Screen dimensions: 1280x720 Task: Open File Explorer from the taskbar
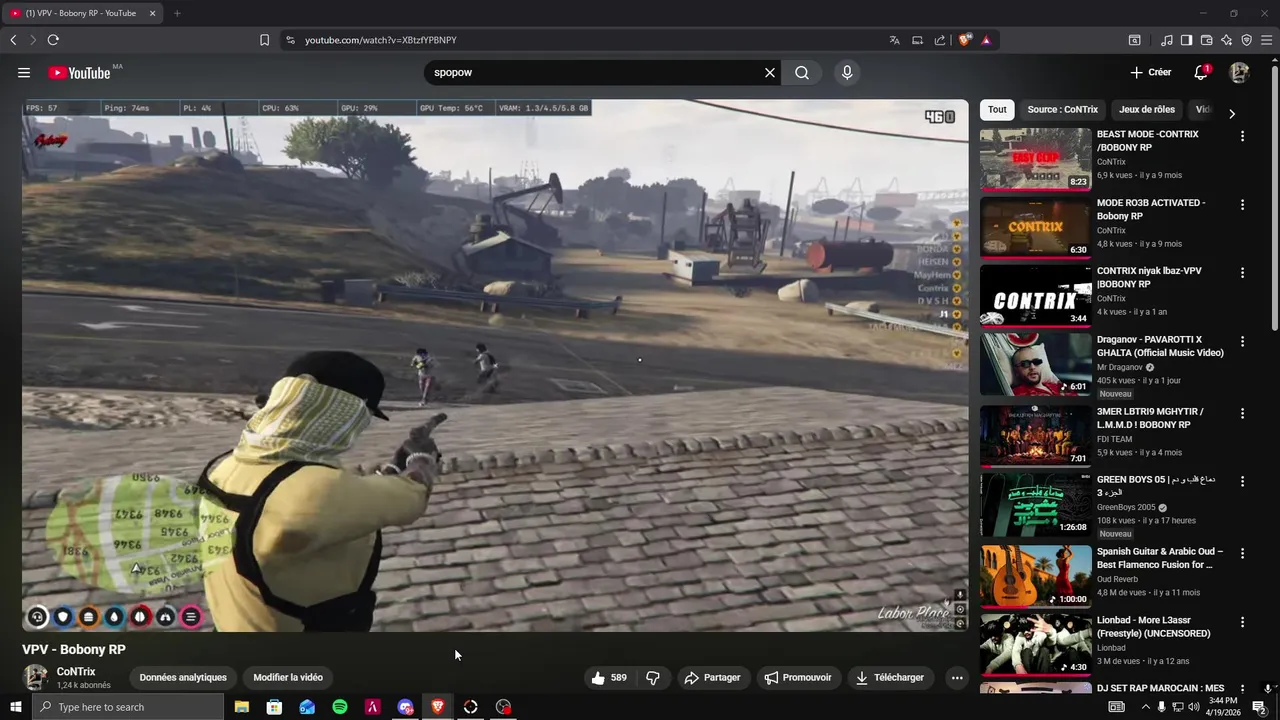242,707
